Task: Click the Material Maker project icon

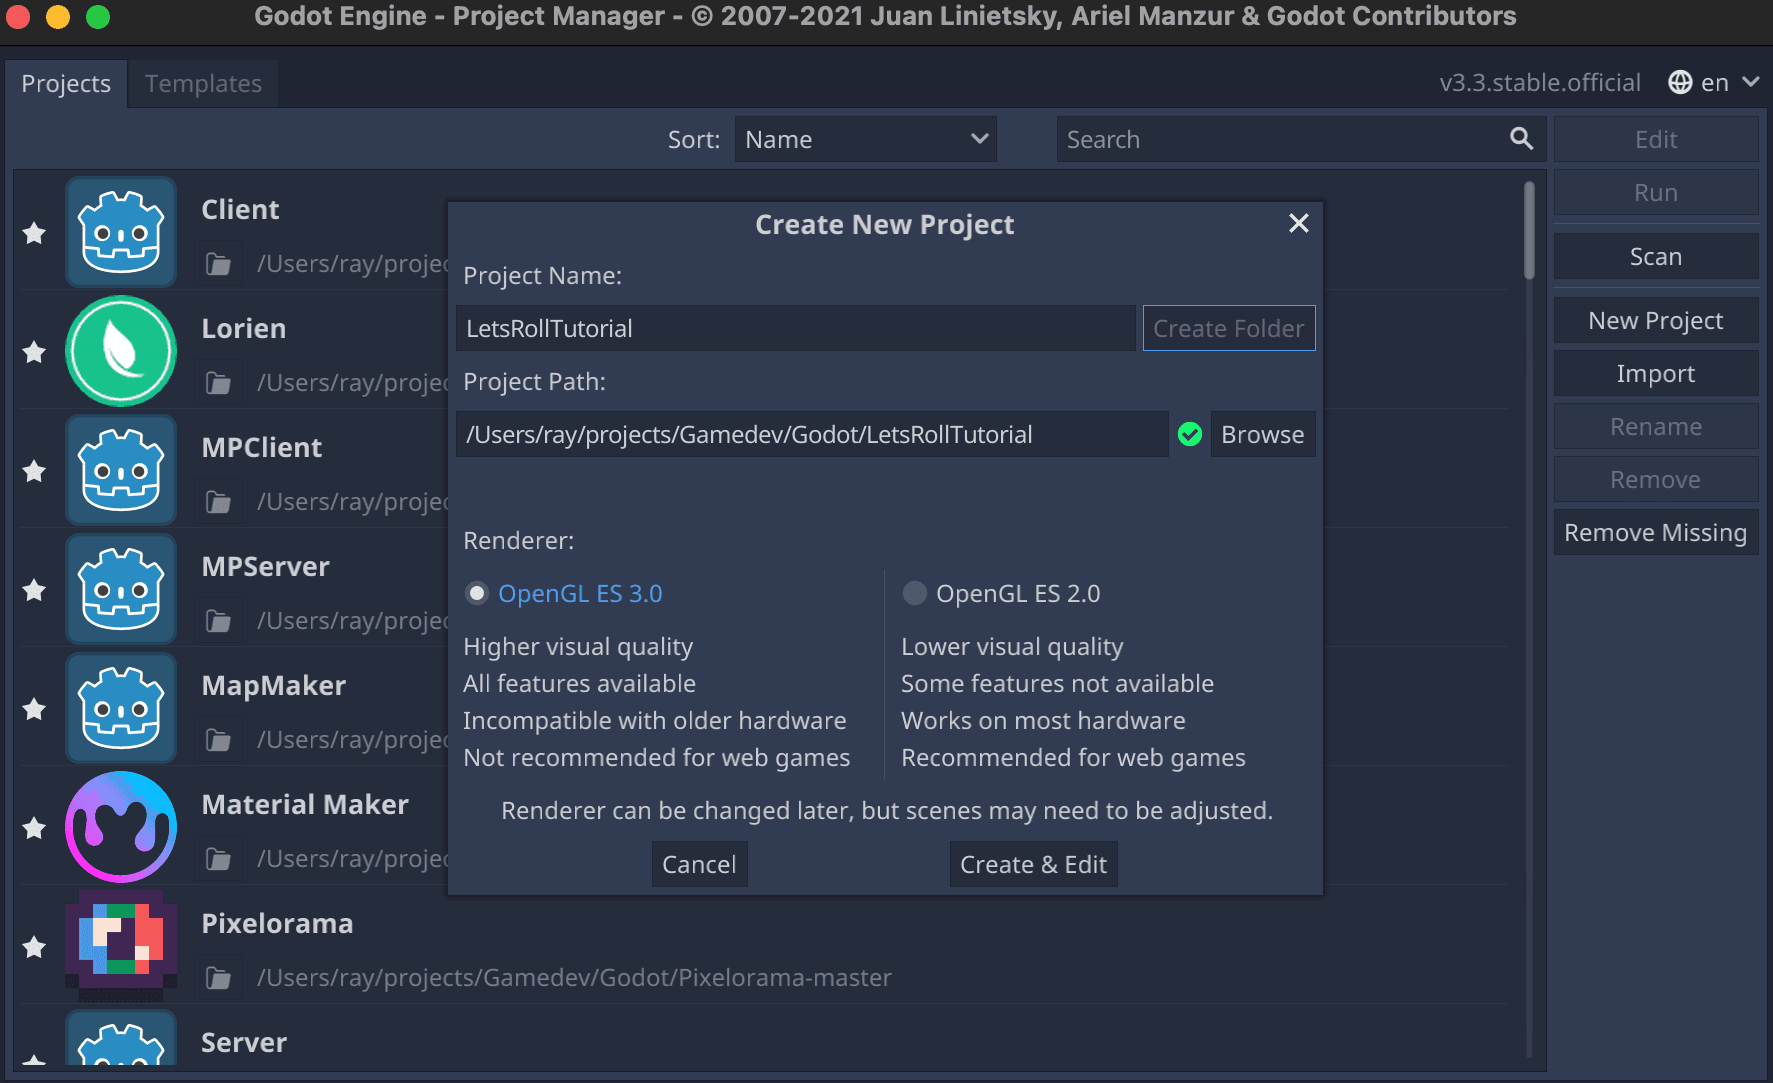Action: pos(121,827)
